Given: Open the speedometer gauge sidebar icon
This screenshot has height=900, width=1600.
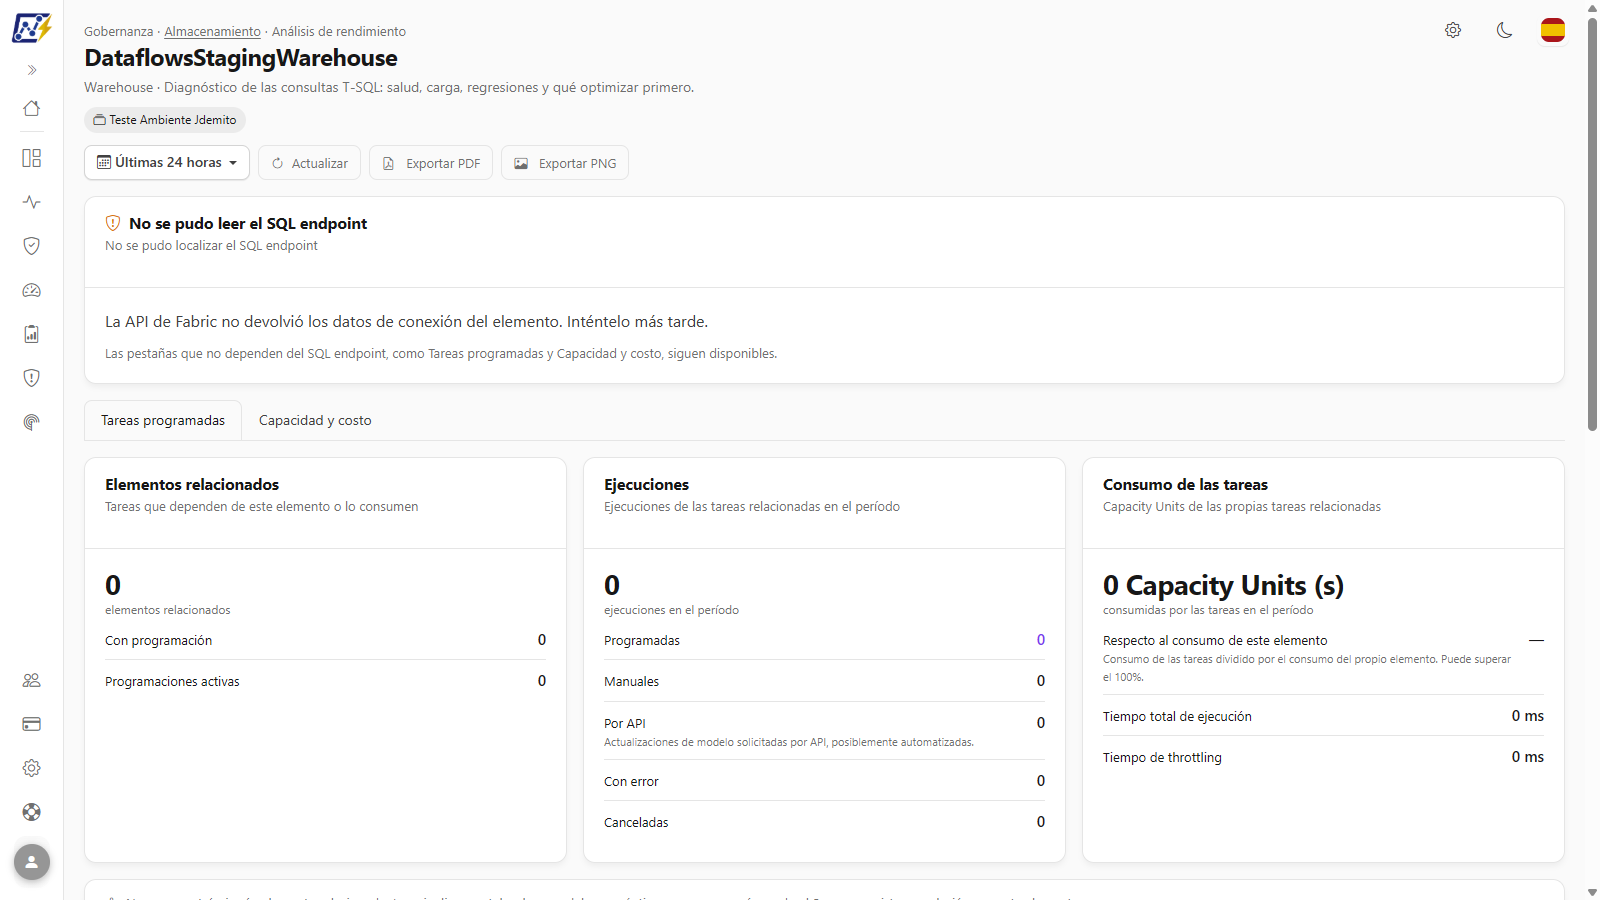Looking at the screenshot, I should 32,290.
